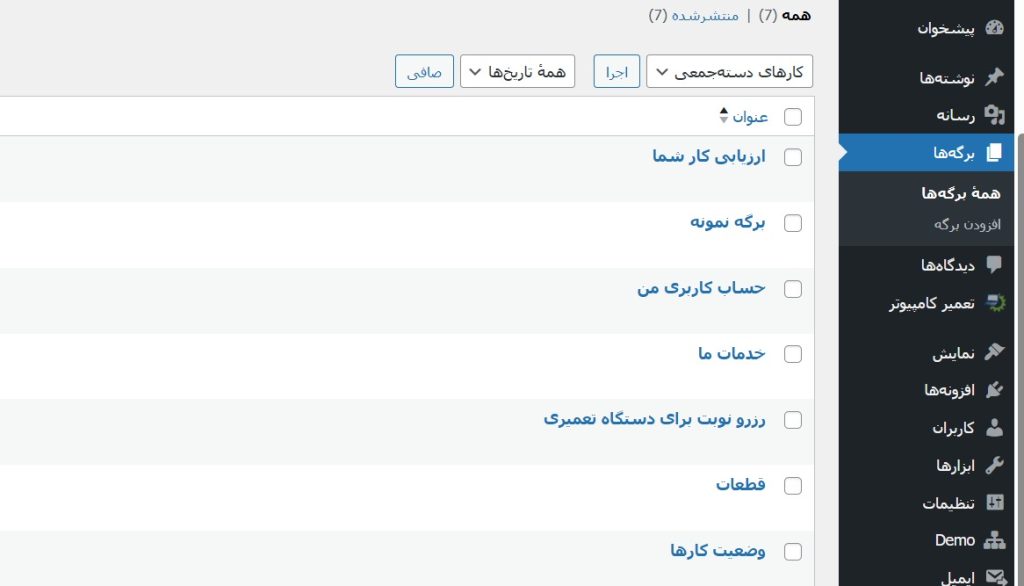Tick the select-all checkbox in the header row
The height and width of the screenshot is (586, 1024).
pos(793,117)
